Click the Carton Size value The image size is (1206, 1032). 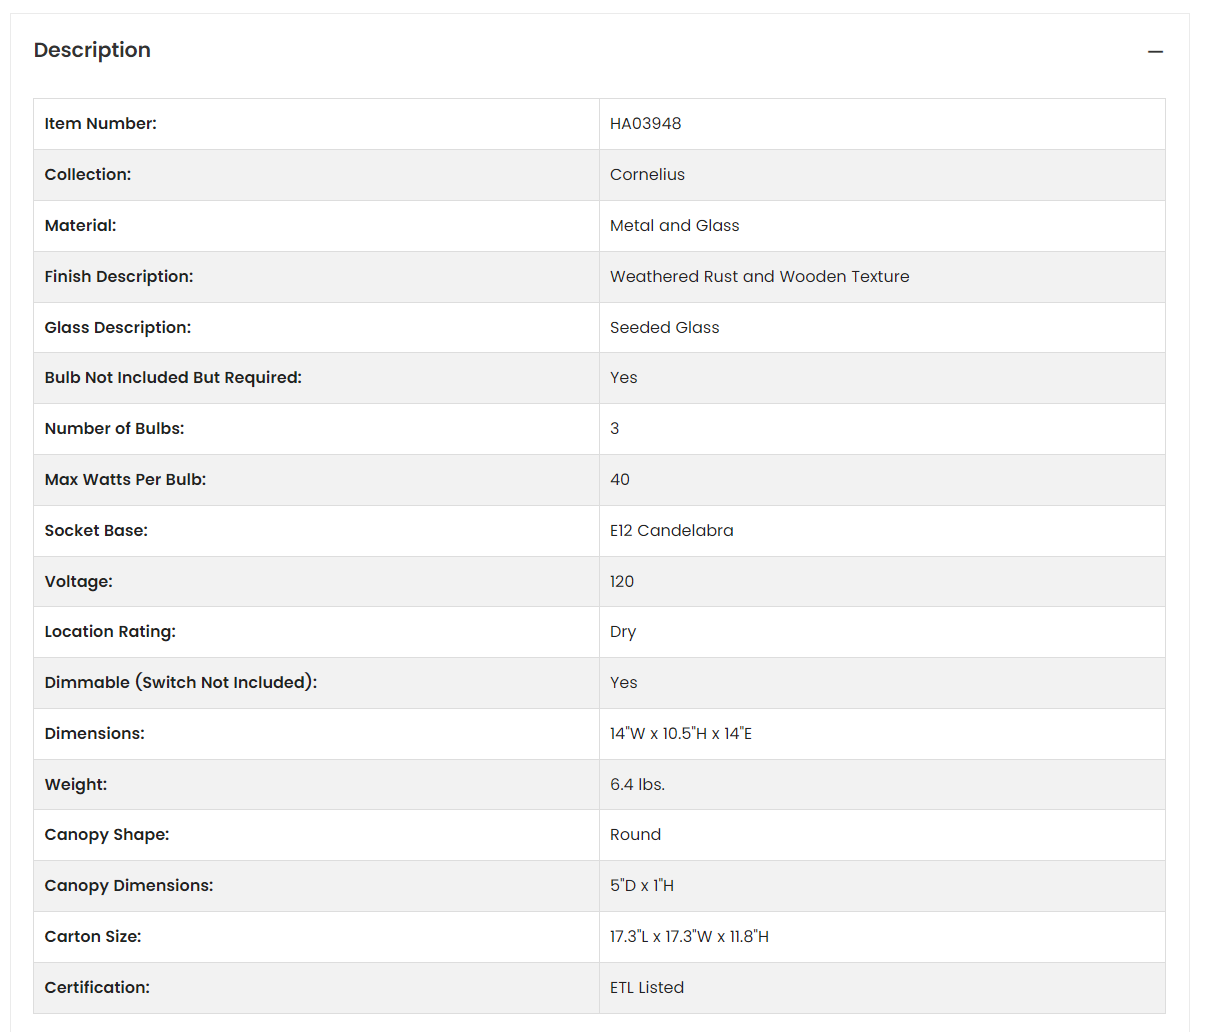tap(689, 937)
